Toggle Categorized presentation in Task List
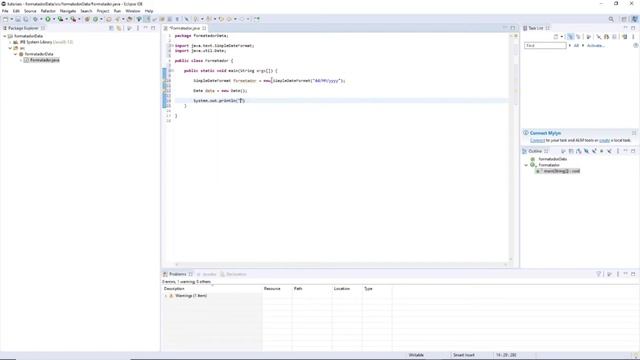Viewport: 640px width, 360px height. (x=570, y=37)
